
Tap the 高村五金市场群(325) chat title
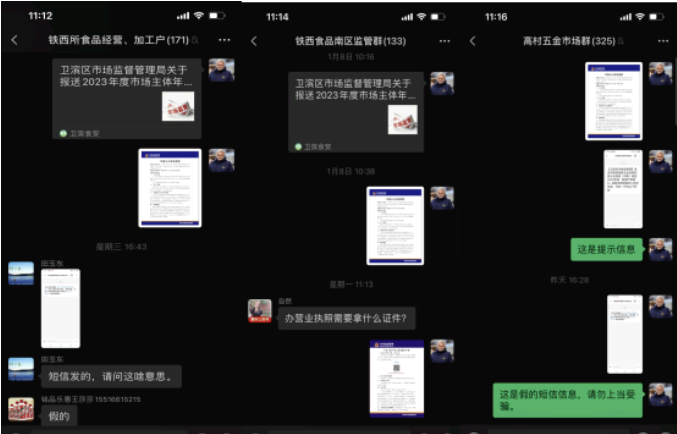(x=566, y=41)
